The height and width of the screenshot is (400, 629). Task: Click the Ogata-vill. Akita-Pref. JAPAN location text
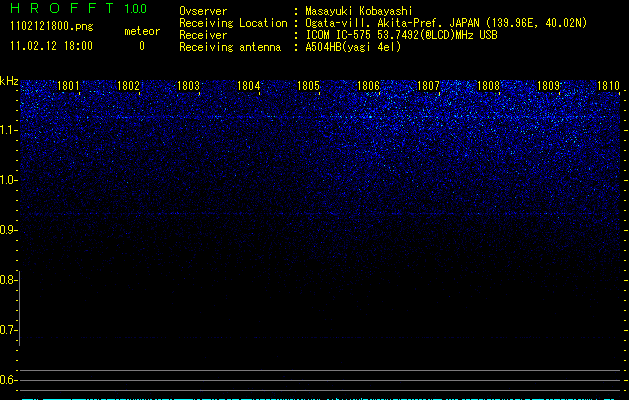pos(446,23)
